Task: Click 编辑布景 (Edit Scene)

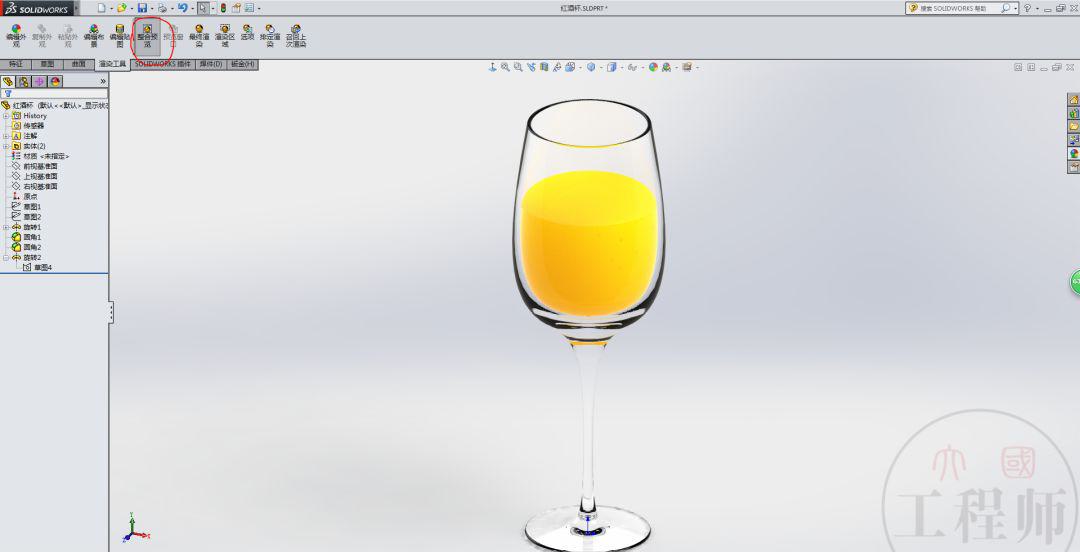Action: click(94, 37)
